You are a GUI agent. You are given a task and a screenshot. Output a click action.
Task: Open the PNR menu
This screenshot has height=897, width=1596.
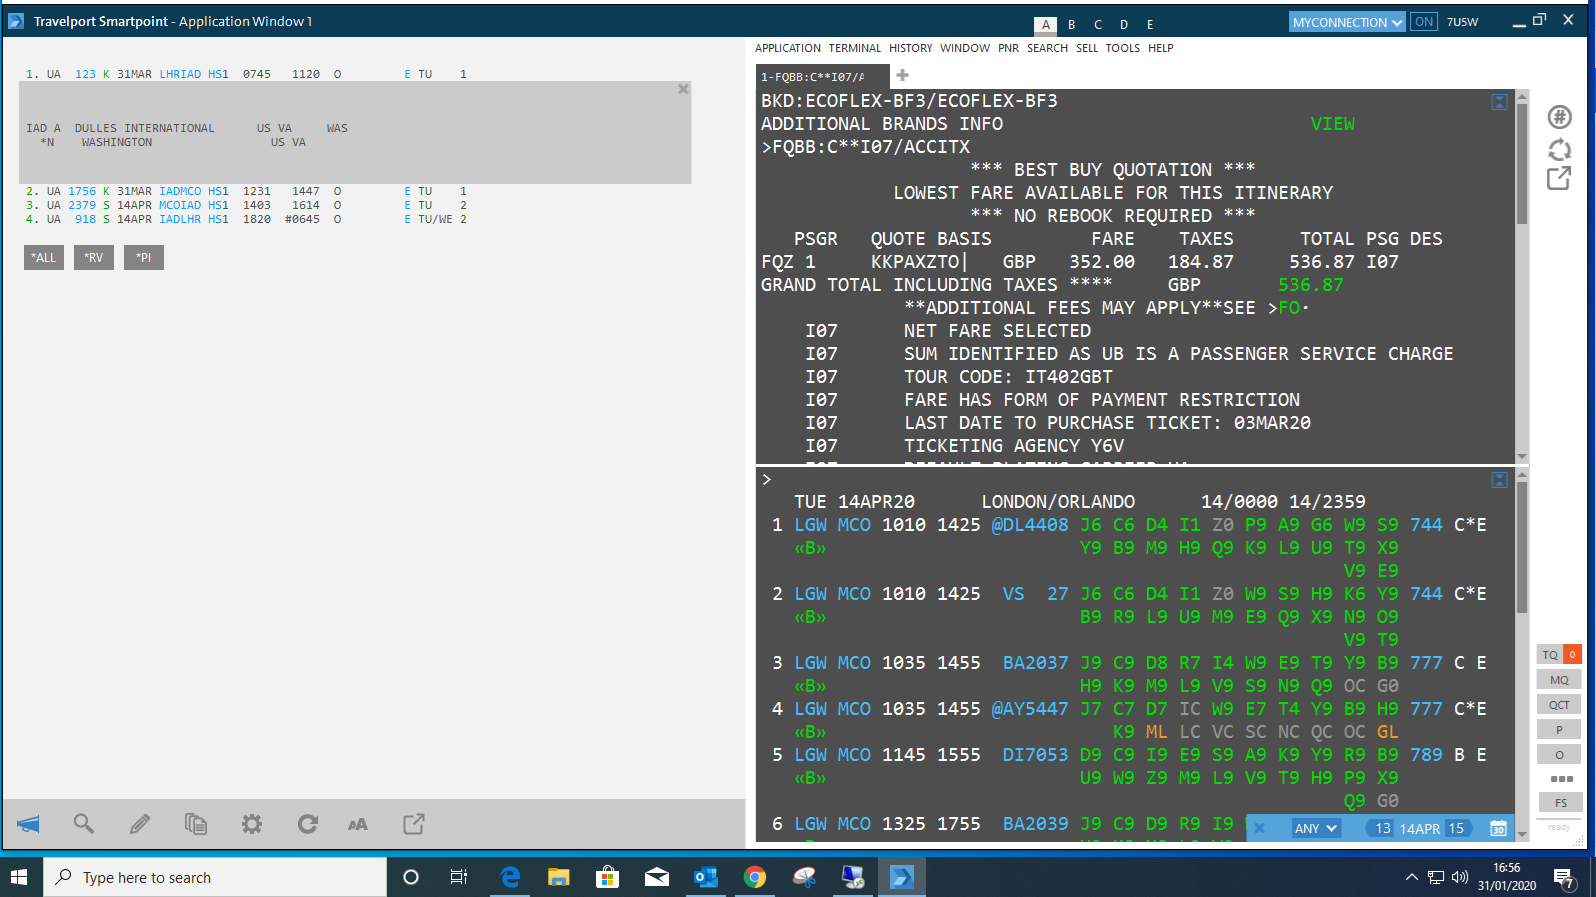point(1008,48)
